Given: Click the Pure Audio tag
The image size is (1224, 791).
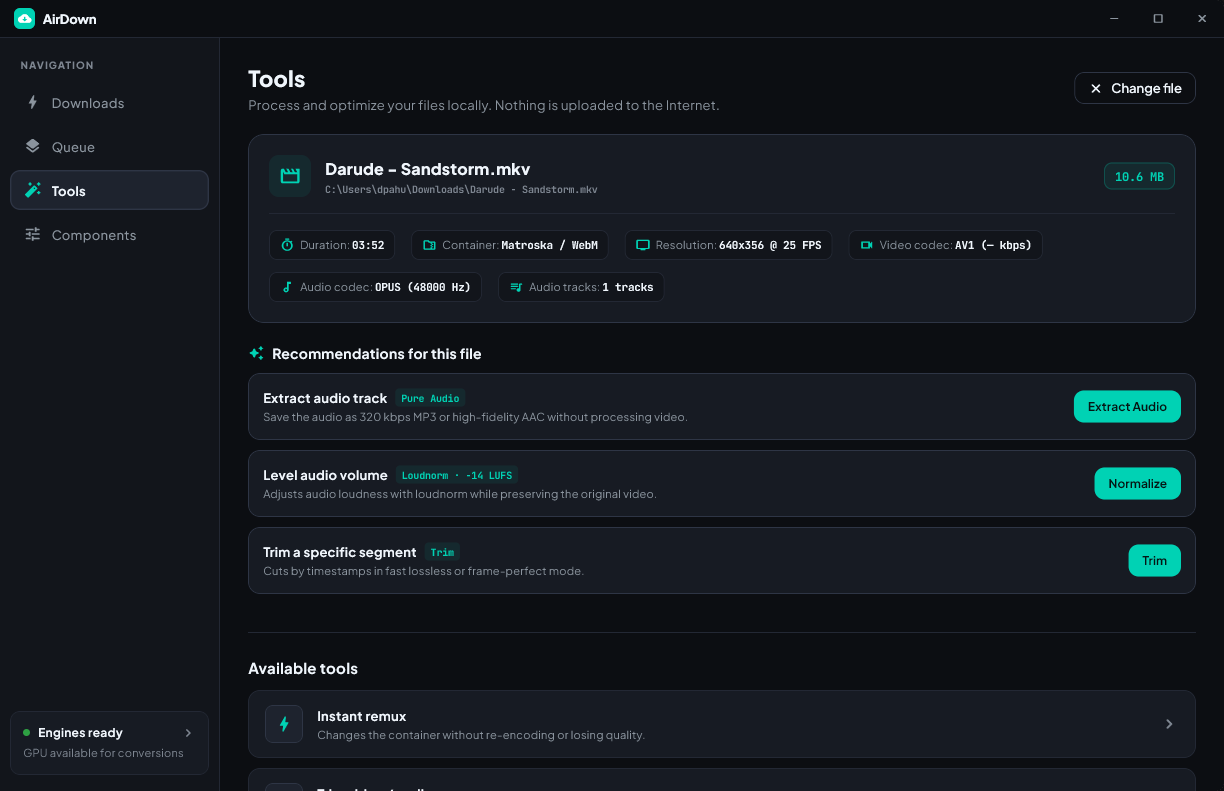Looking at the screenshot, I should point(430,398).
